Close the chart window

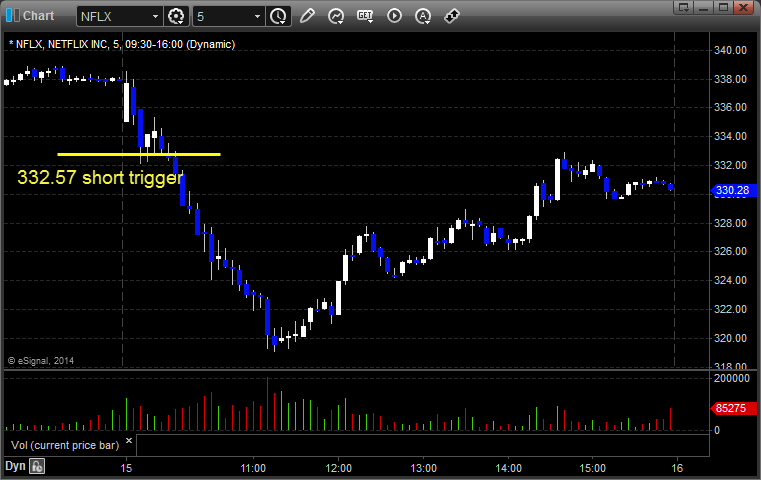[744, 7]
